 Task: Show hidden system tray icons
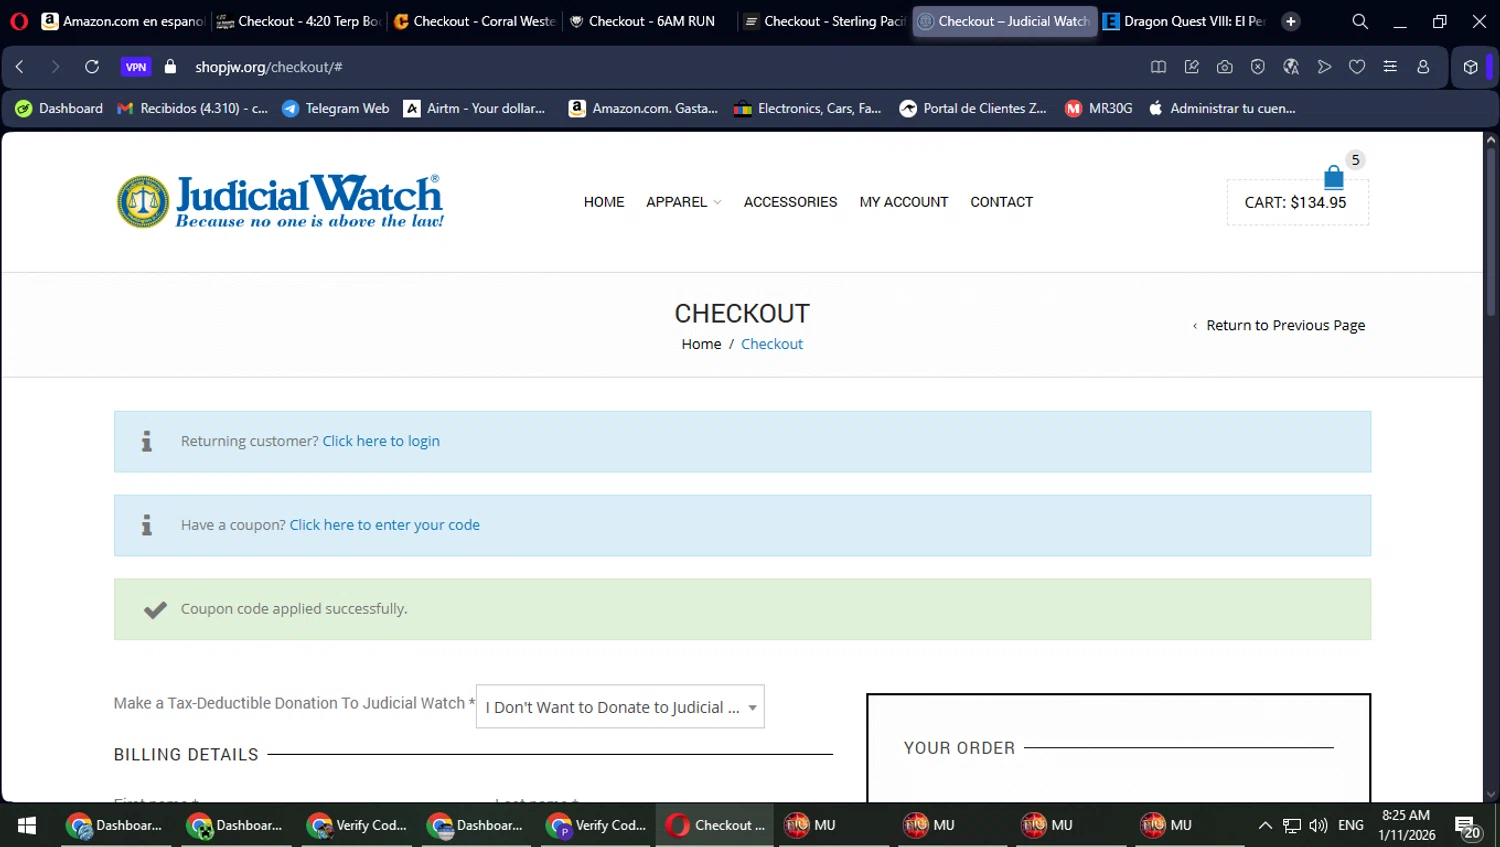pos(1265,825)
